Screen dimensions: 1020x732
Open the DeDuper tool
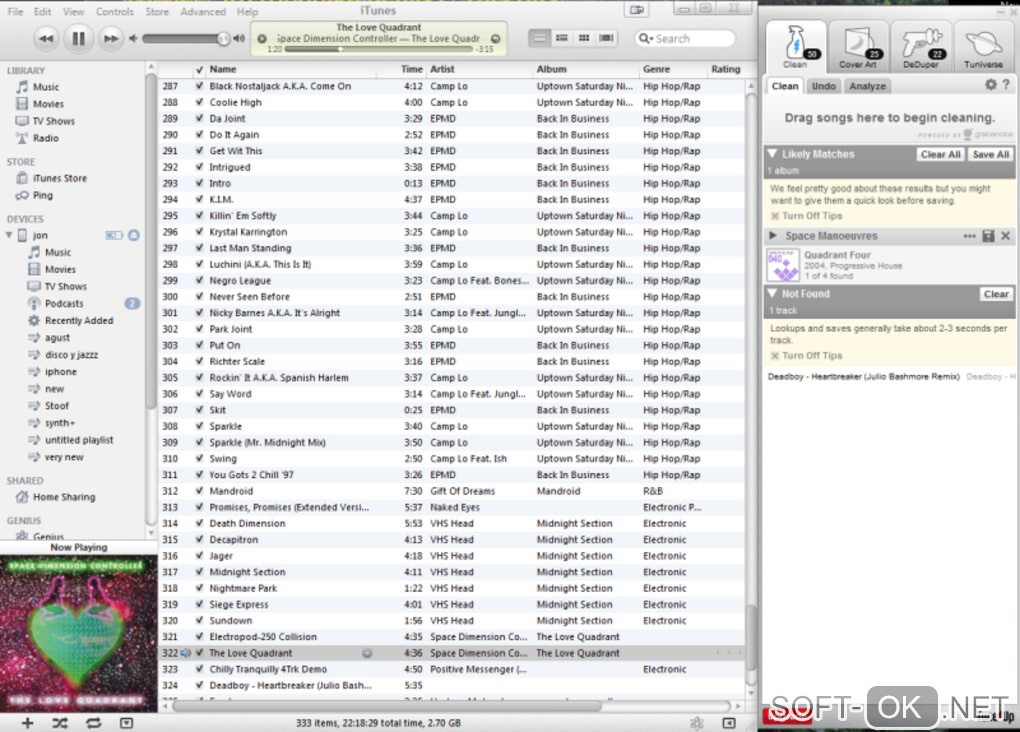(920, 46)
